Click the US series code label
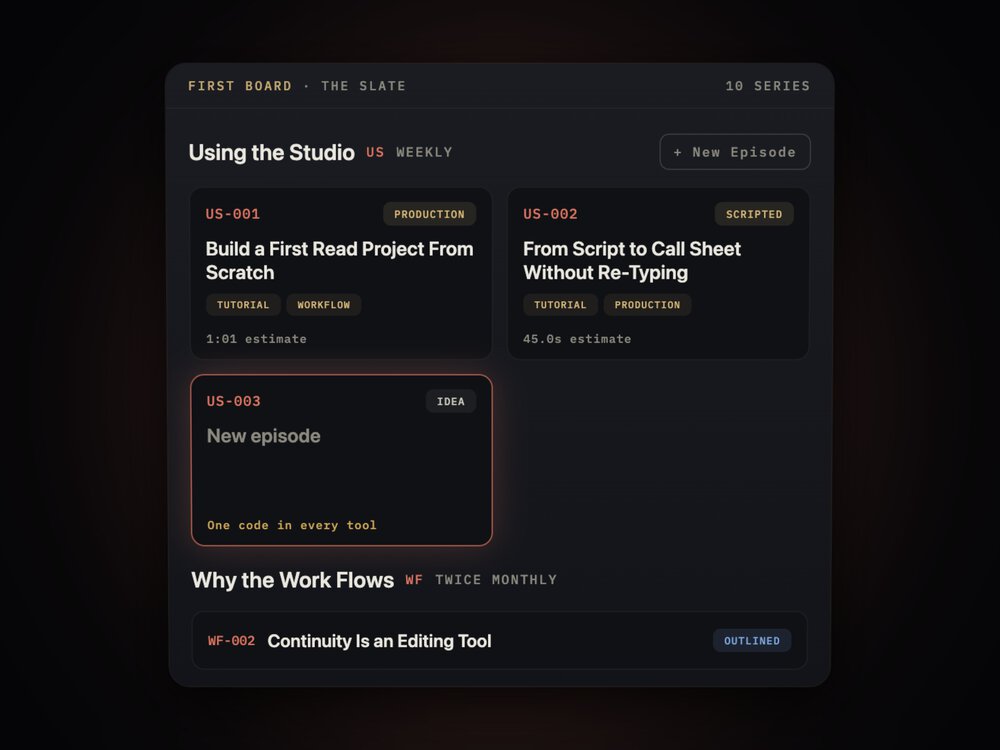 375,152
